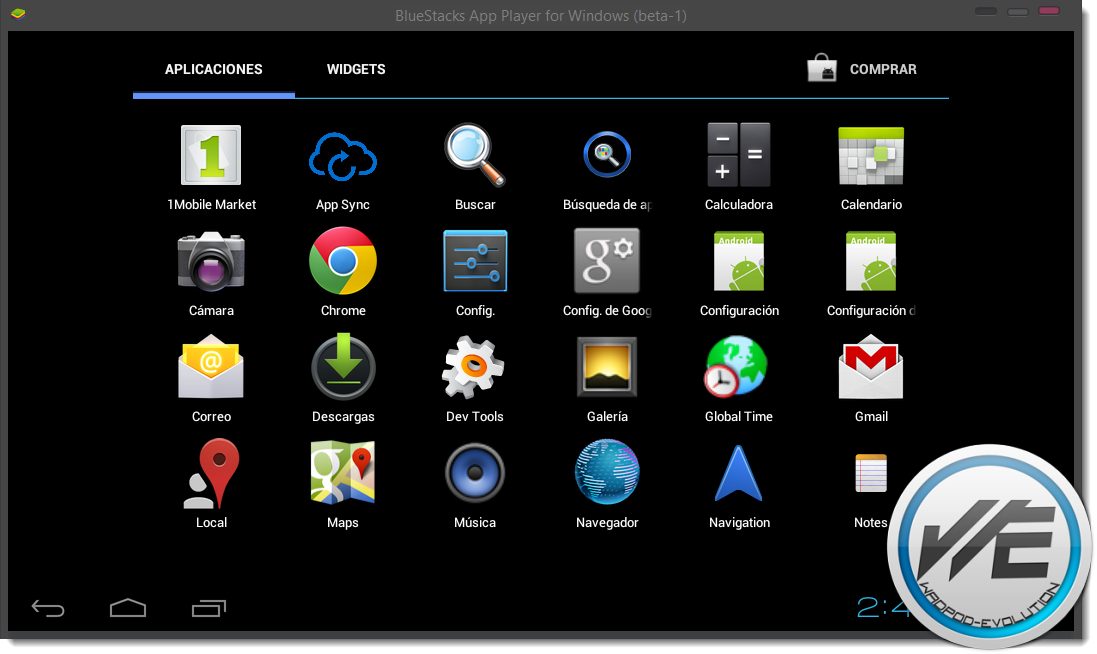Open the Calendario app
The width and height of the screenshot is (1097, 654).
click(871, 155)
